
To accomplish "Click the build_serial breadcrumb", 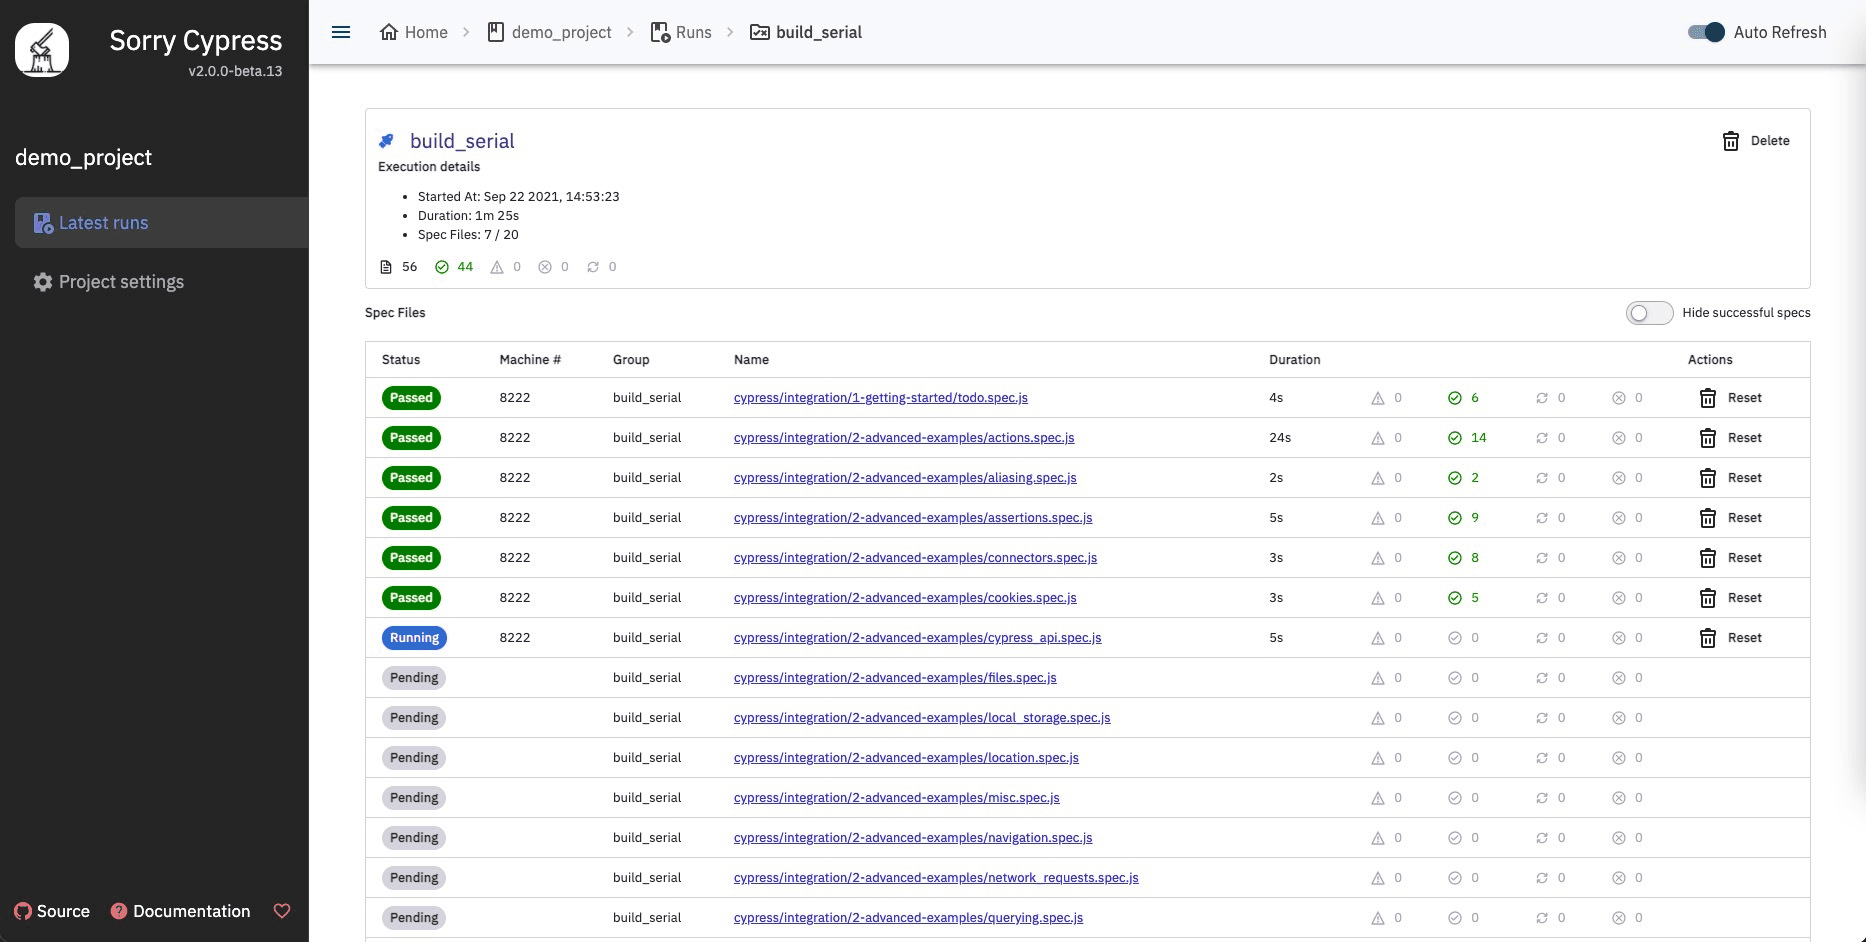I will pos(806,32).
